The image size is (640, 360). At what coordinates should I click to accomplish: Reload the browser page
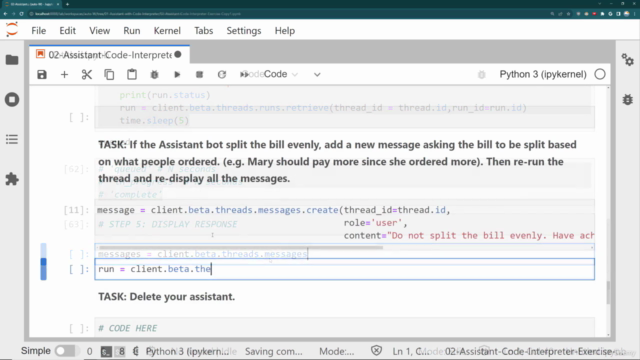coord(21,13)
